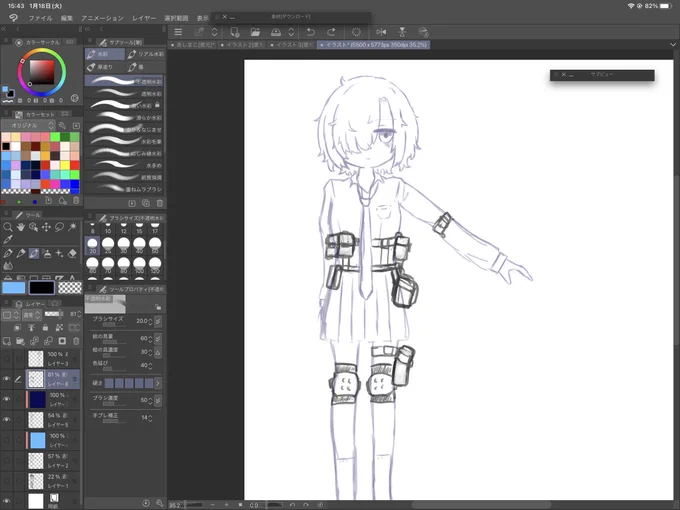Select the 厚塗り sub tool group
This screenshot has width=680, height=510.
105,67
